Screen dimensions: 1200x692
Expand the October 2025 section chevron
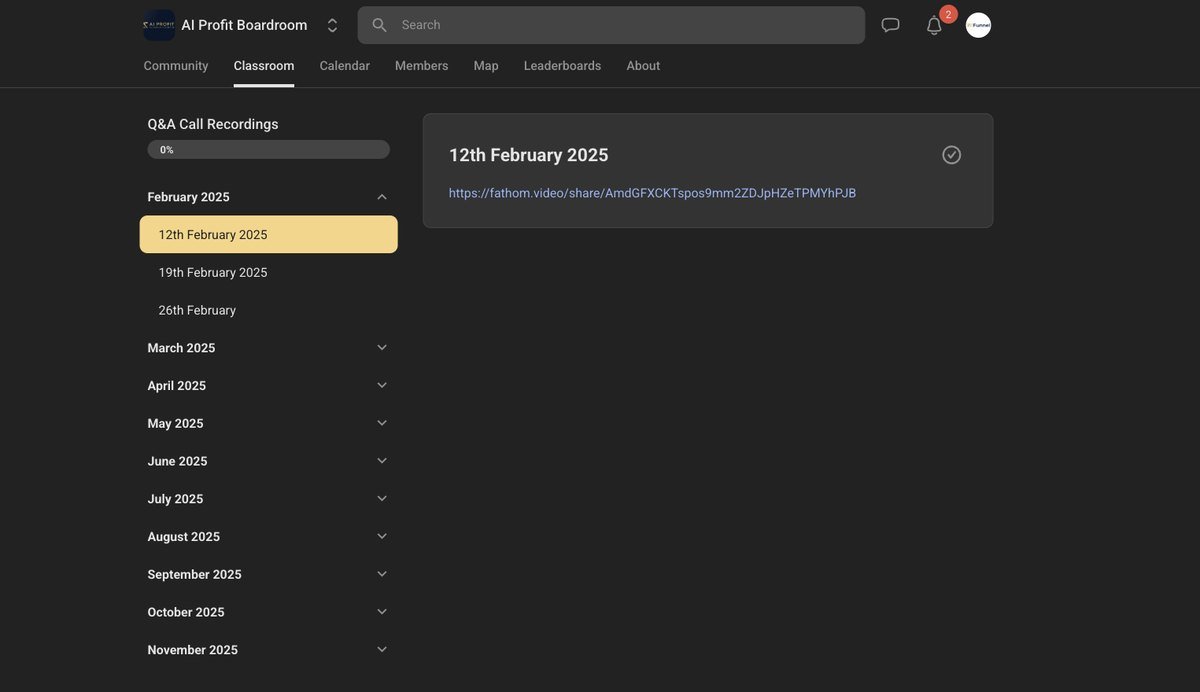[382, 612]
